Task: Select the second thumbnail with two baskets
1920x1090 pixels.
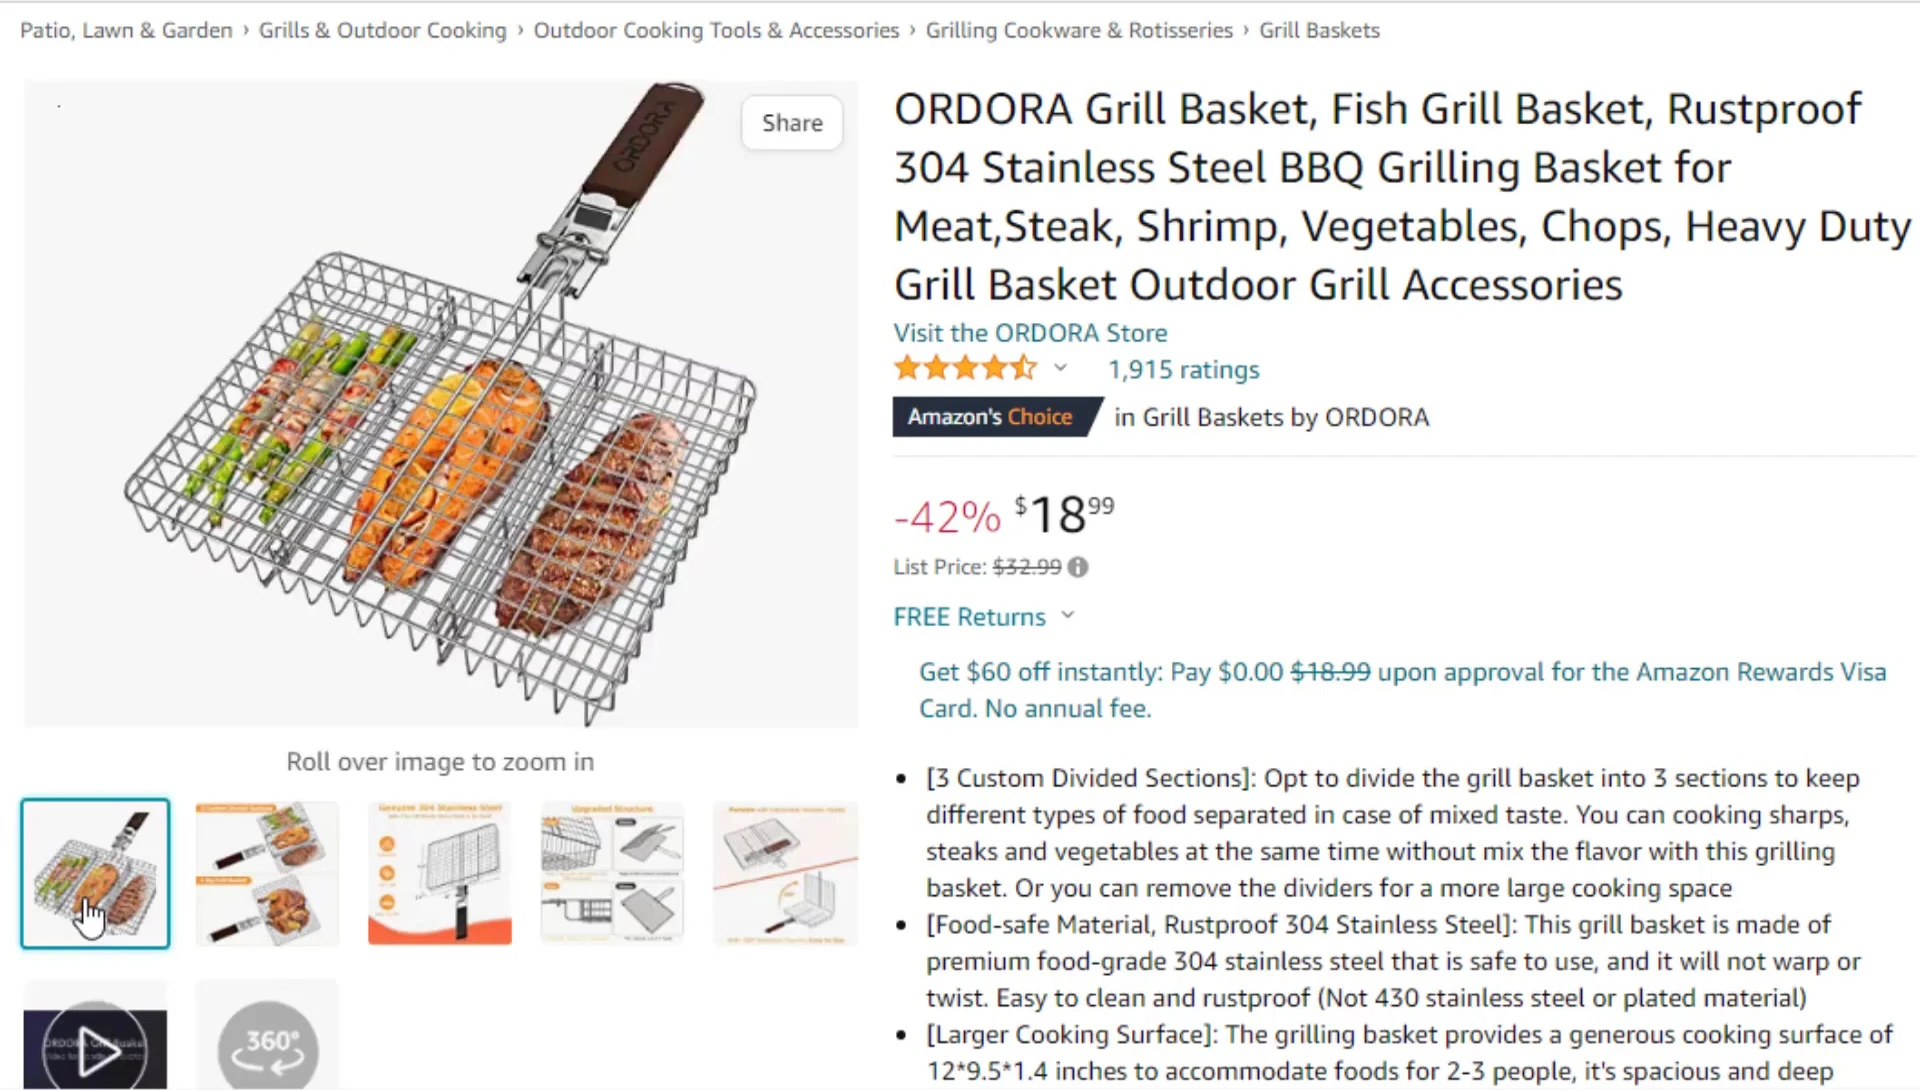Action: tap(267, 873)
